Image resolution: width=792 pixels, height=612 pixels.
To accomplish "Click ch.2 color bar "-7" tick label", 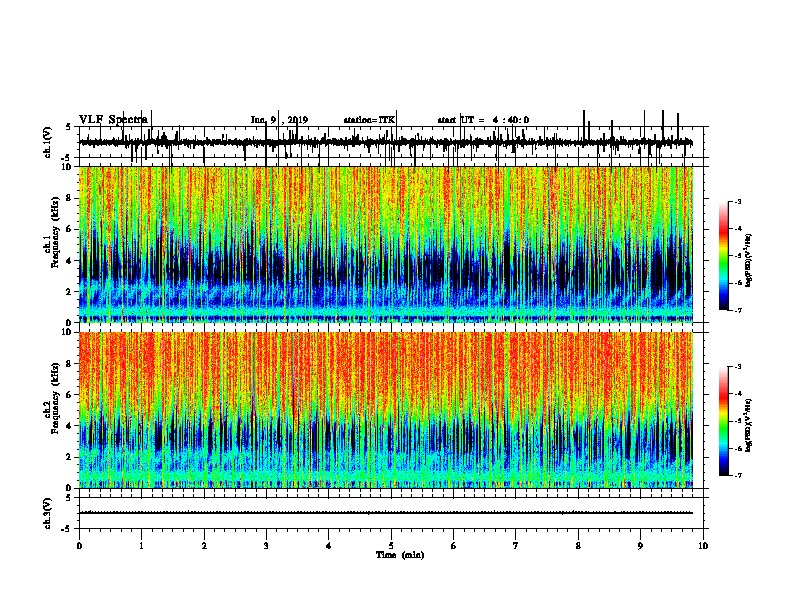I will pyautogui.click(x=738, y=475).
